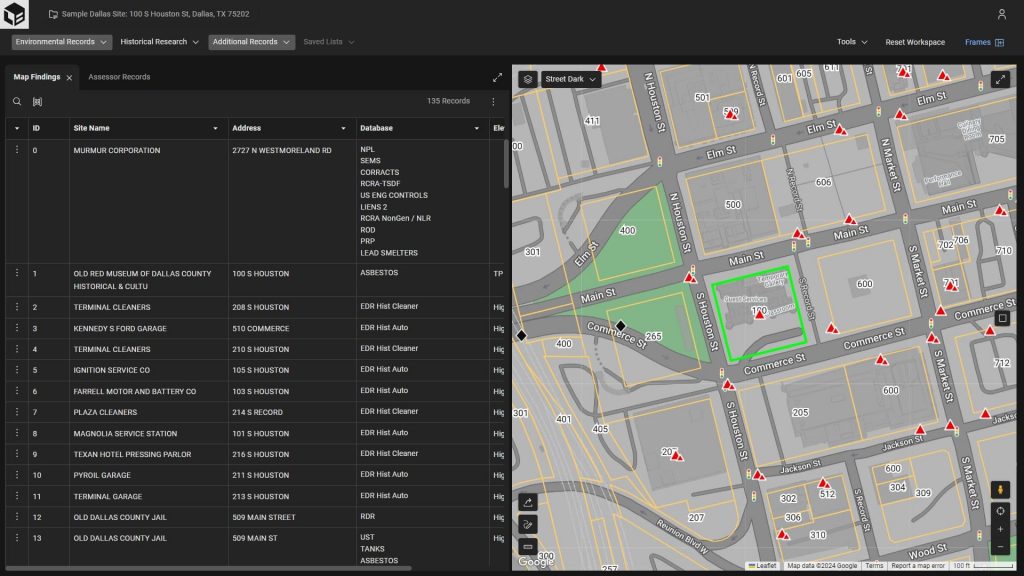Click Reset Workspace
Viewport: 1024px width, 576px height.
tap(915, 42)
